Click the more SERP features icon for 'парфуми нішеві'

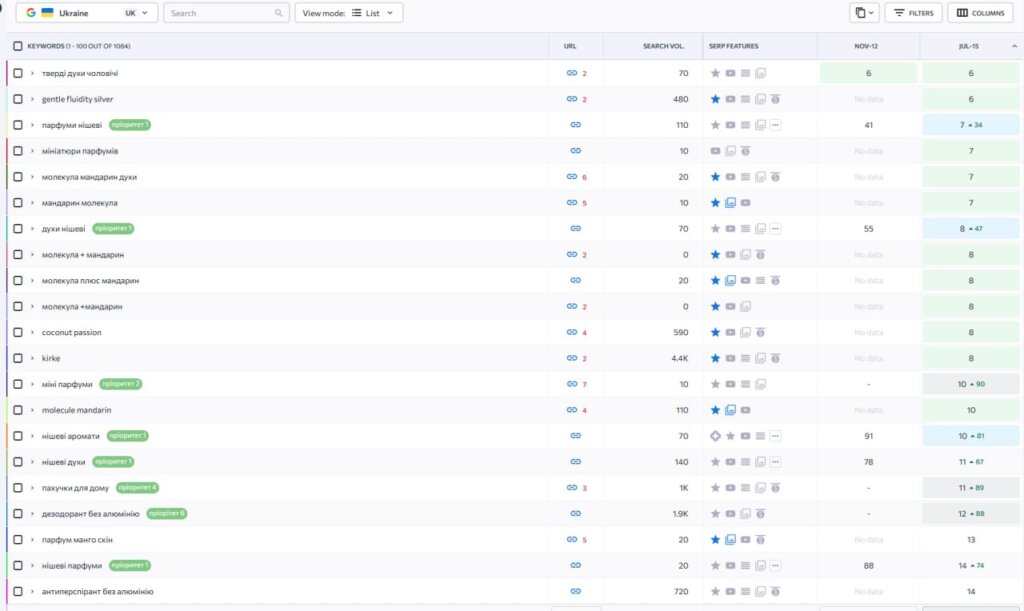click(x=776, y=125)
